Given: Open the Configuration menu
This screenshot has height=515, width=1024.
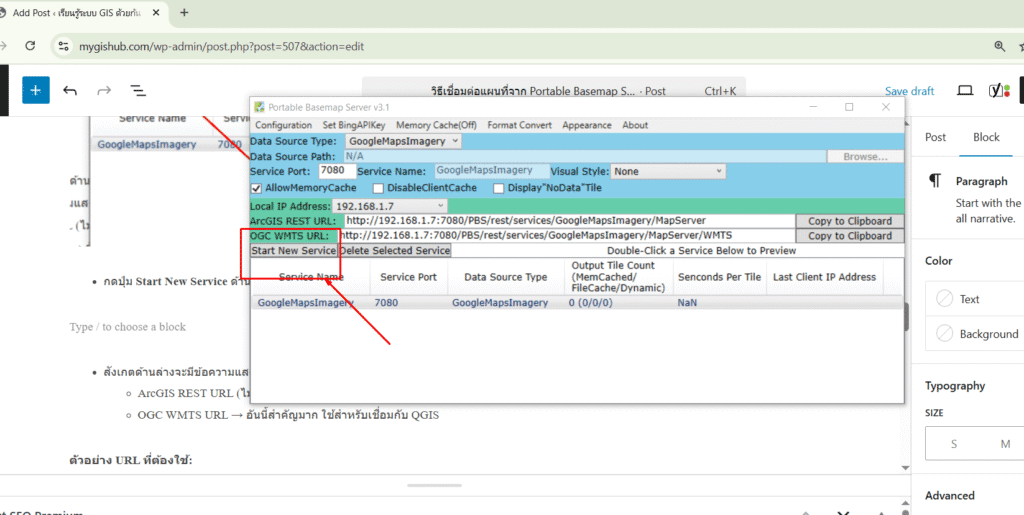Looking at the screenshot, I should pyautogui.click(x=283, y=125).
